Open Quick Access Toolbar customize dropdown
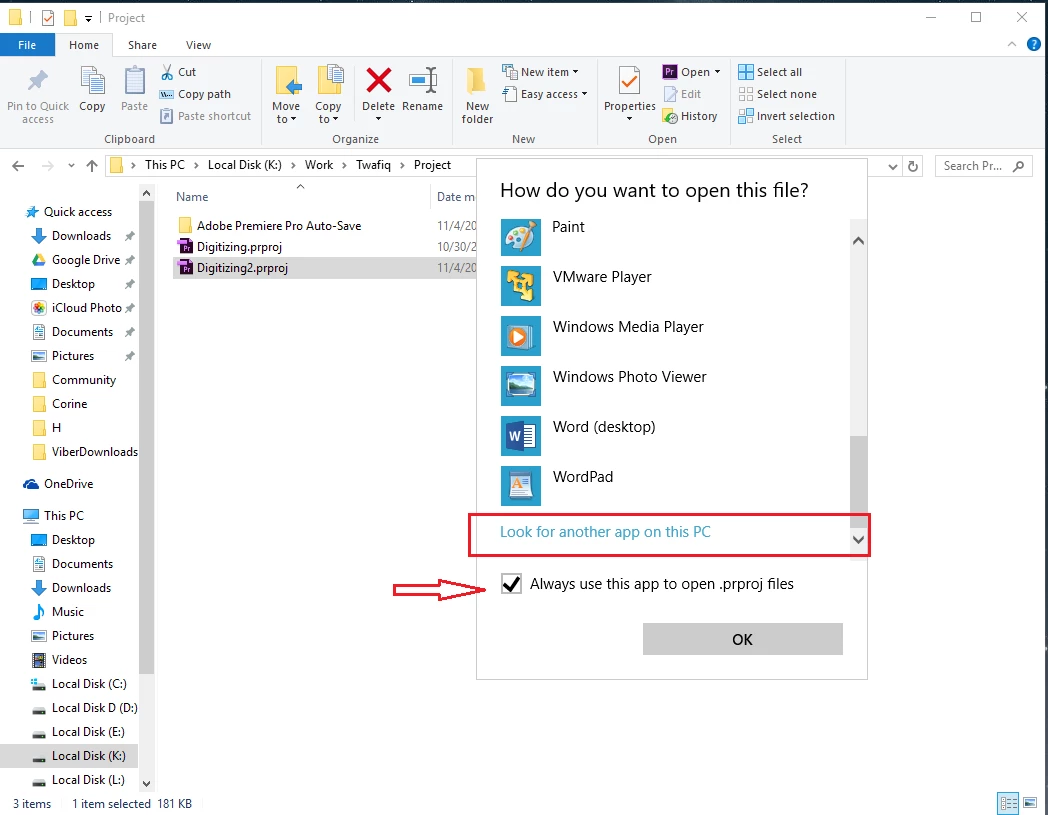 pyautogui.click(x=88, y=19)
